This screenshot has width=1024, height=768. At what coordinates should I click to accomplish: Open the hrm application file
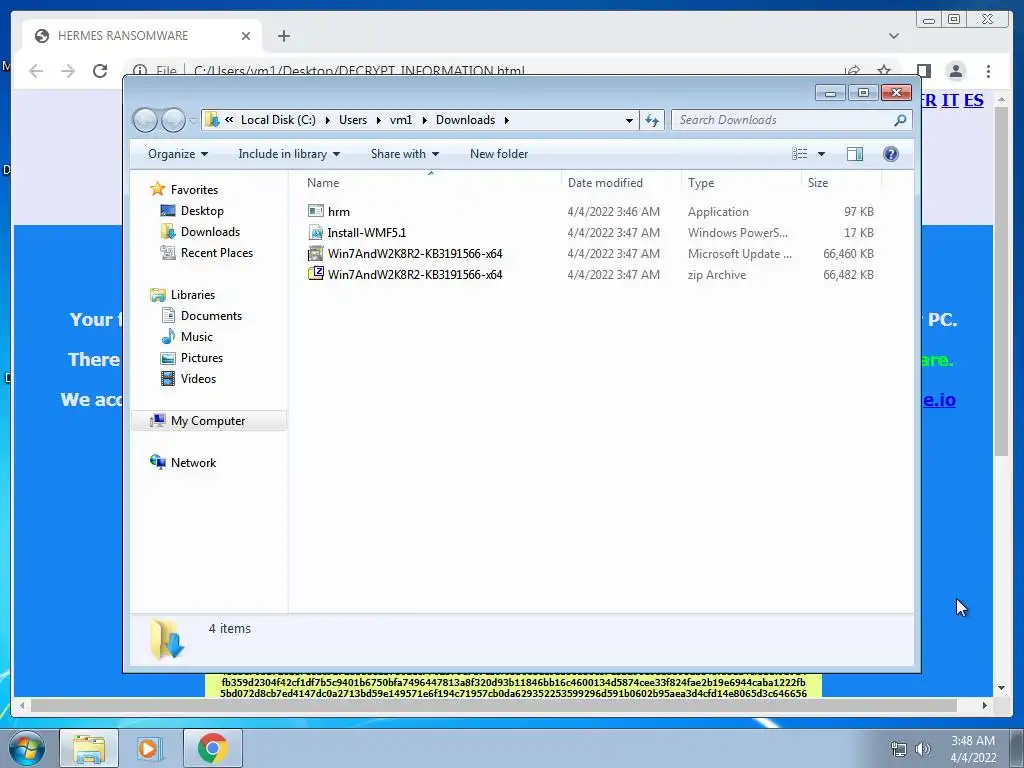click(338, 212)
